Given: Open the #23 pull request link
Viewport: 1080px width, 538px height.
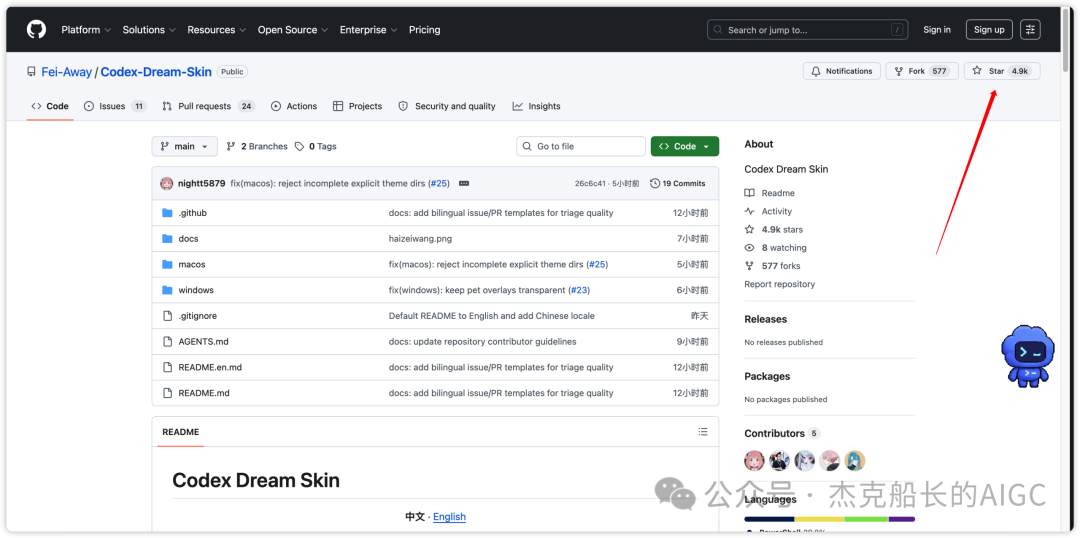Looking at the screenshot, I should coord(579,290).
